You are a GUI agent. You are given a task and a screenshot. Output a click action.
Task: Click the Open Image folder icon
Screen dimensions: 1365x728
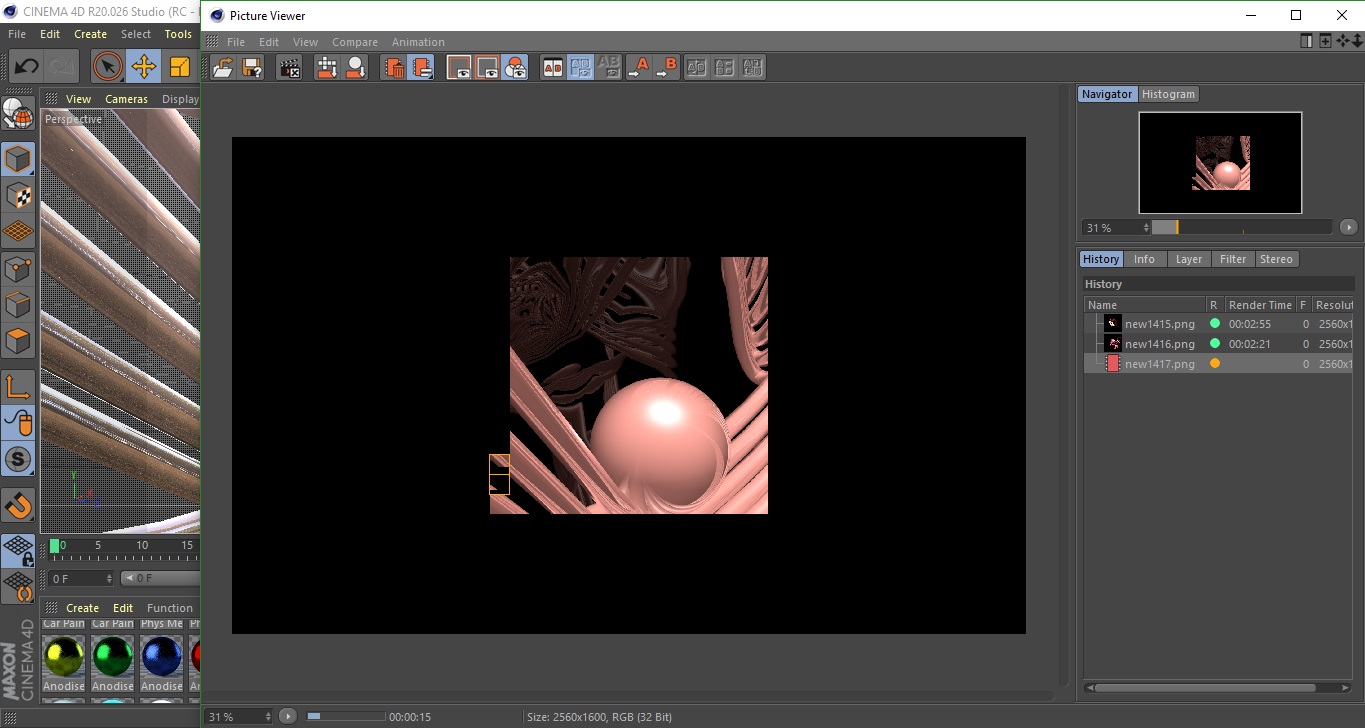click(x=224, y=68)
